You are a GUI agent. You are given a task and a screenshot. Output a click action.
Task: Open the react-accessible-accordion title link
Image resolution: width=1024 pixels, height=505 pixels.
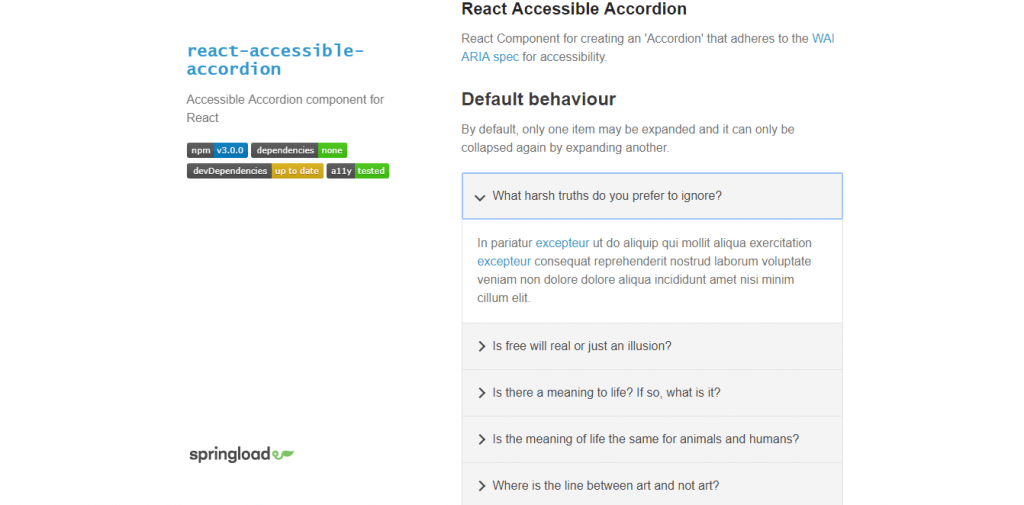pos(275,59)
